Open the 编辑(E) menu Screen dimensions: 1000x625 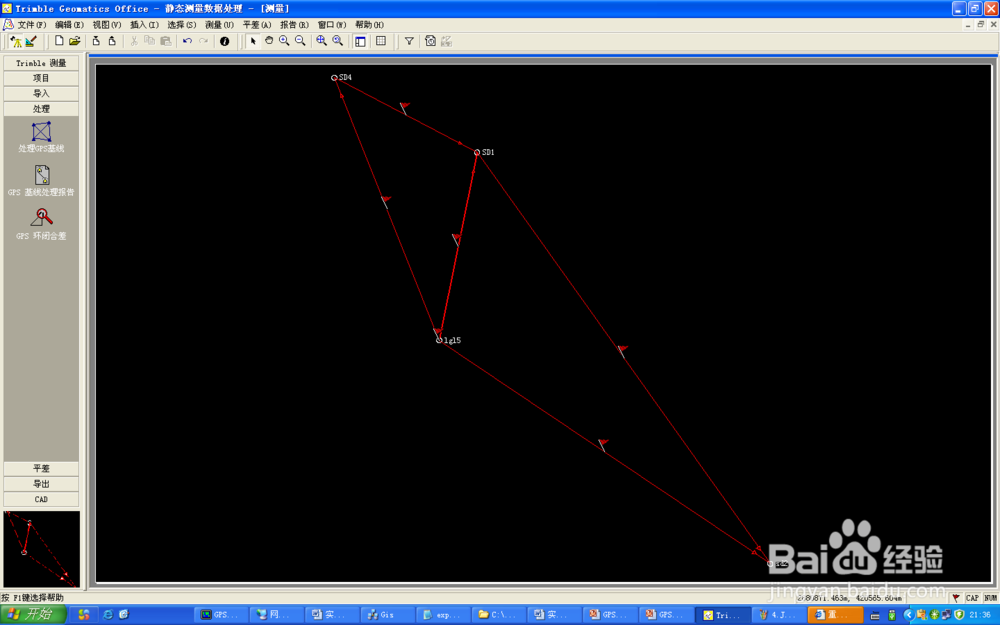[x=69, y=25]
